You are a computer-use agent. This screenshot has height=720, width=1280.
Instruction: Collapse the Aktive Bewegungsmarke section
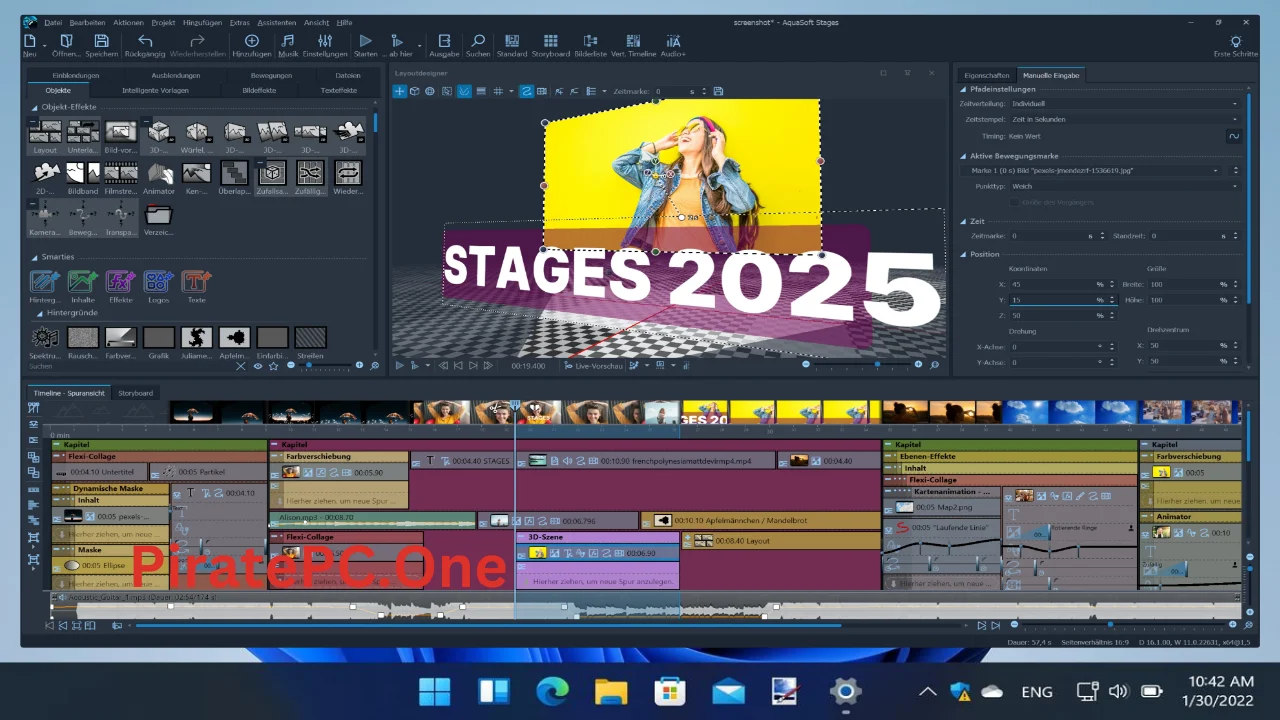963,156
